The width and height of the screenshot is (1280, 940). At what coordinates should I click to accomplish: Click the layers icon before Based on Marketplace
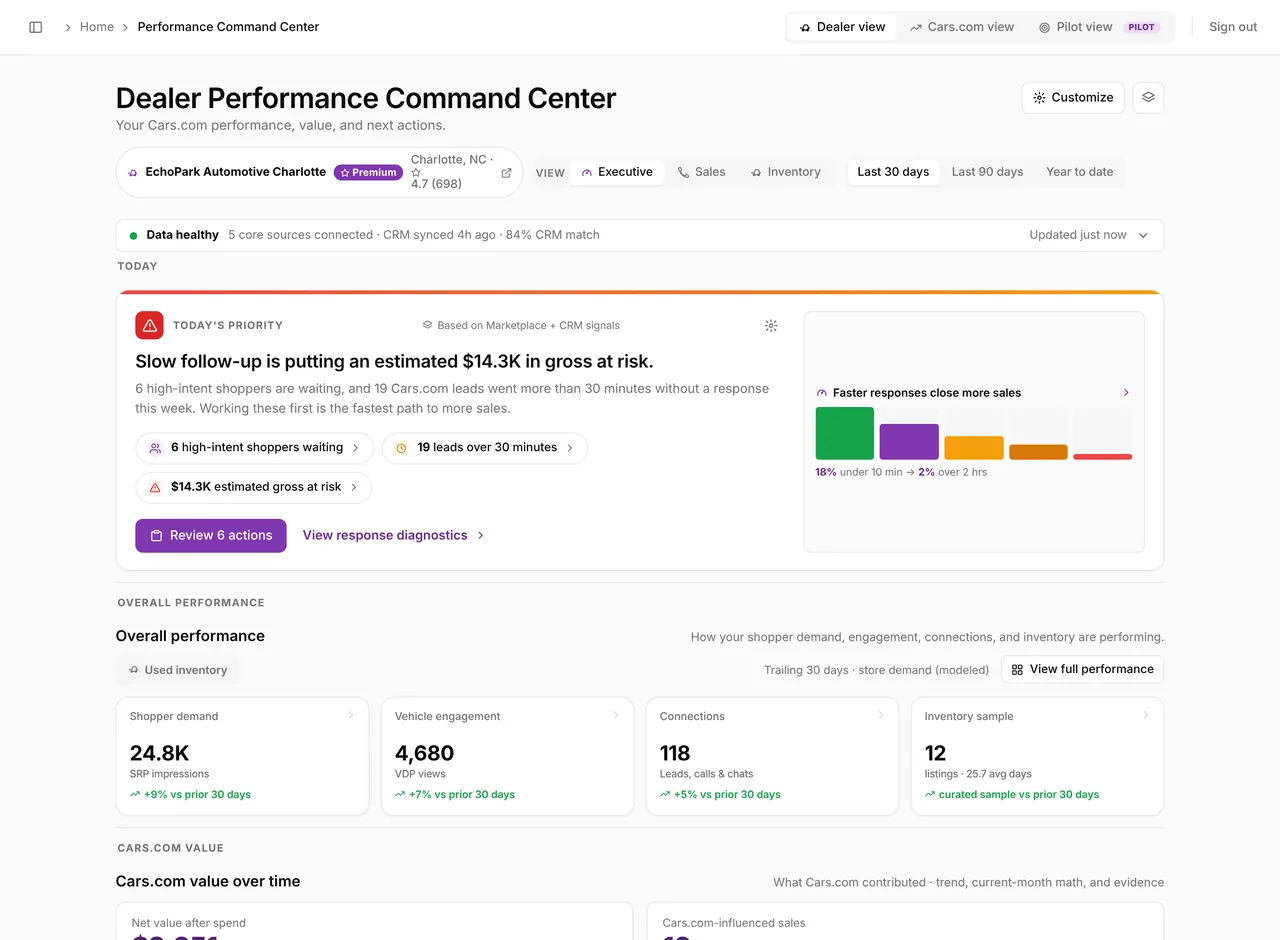click(x=427, y=325)
